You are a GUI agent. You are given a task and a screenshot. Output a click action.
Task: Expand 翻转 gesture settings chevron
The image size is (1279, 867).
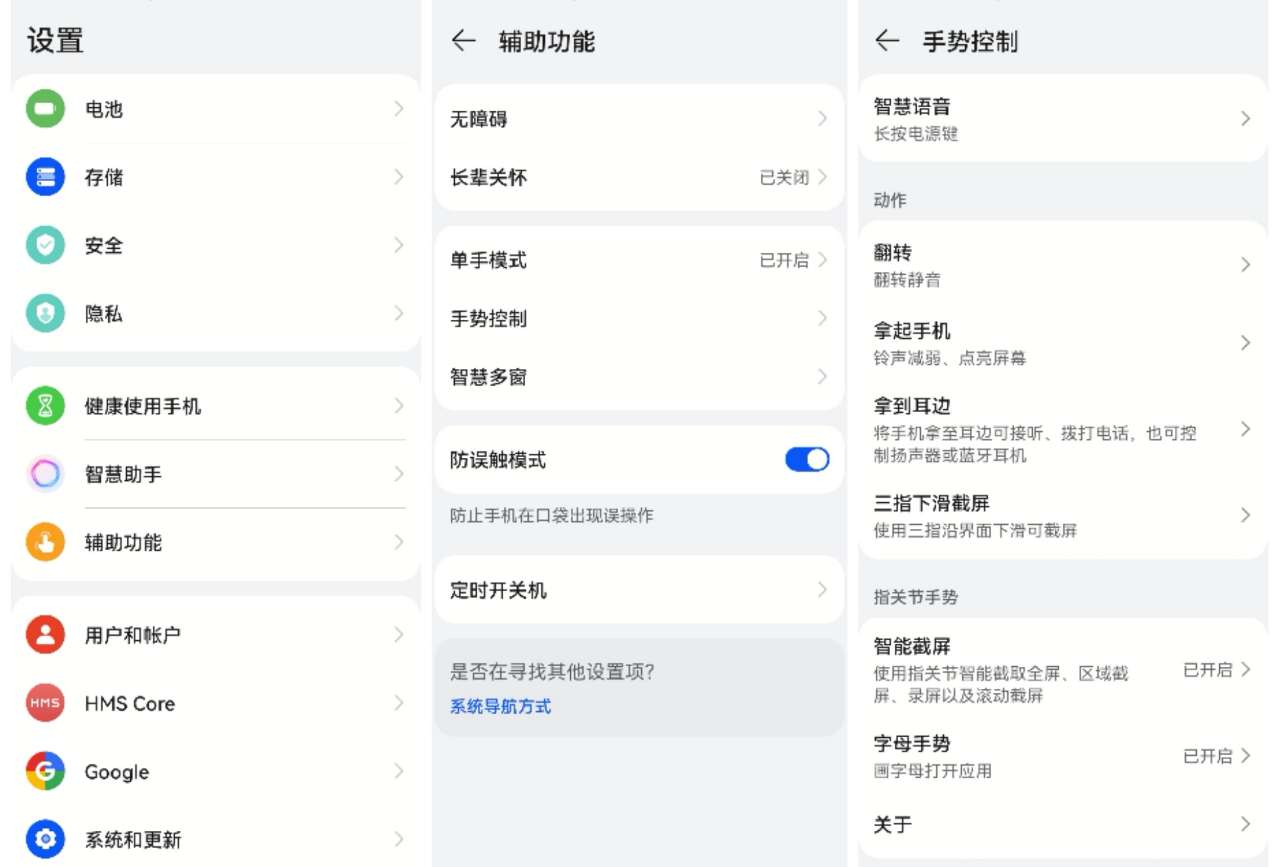[1245, 264]
